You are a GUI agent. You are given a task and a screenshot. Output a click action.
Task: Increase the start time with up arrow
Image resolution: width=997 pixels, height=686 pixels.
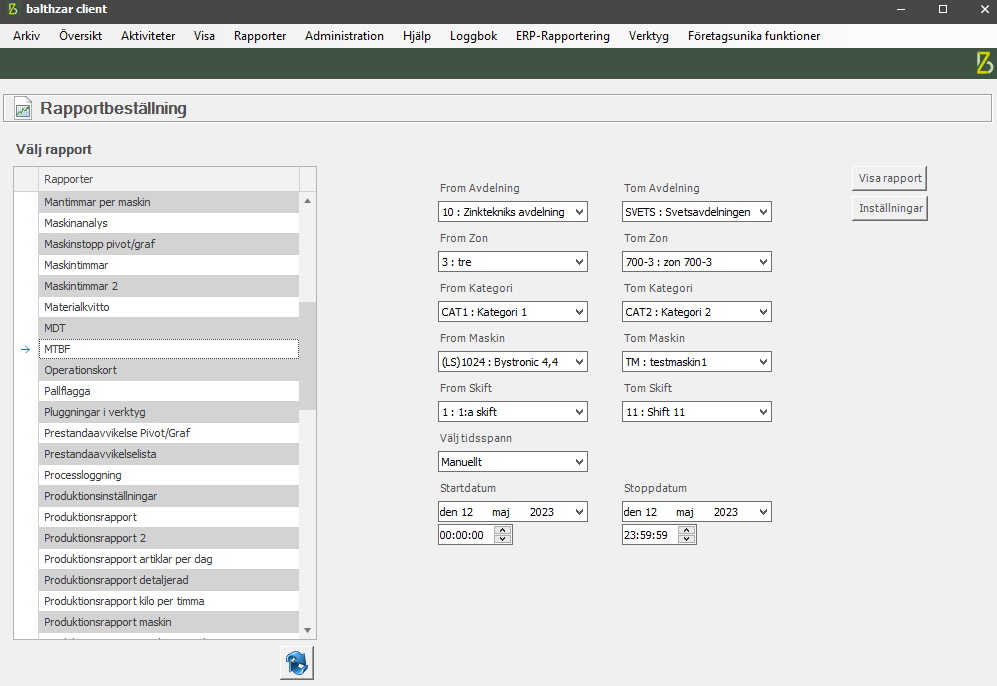click(502, 530)
